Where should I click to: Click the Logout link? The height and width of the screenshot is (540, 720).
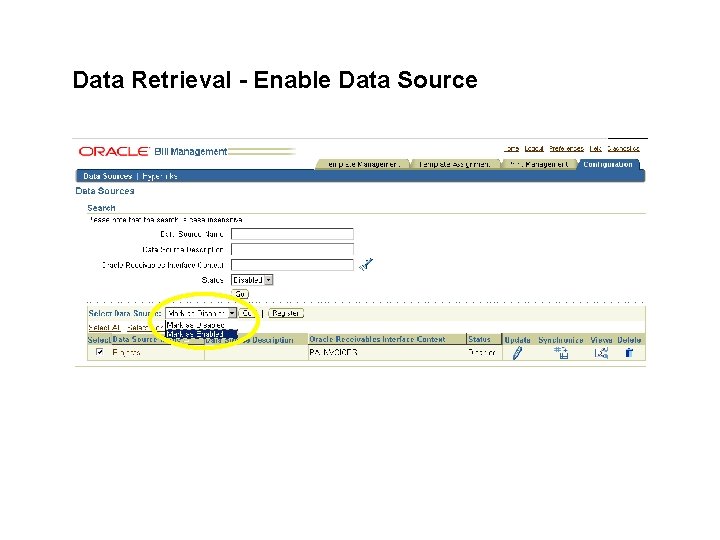(x=534, y=148)
